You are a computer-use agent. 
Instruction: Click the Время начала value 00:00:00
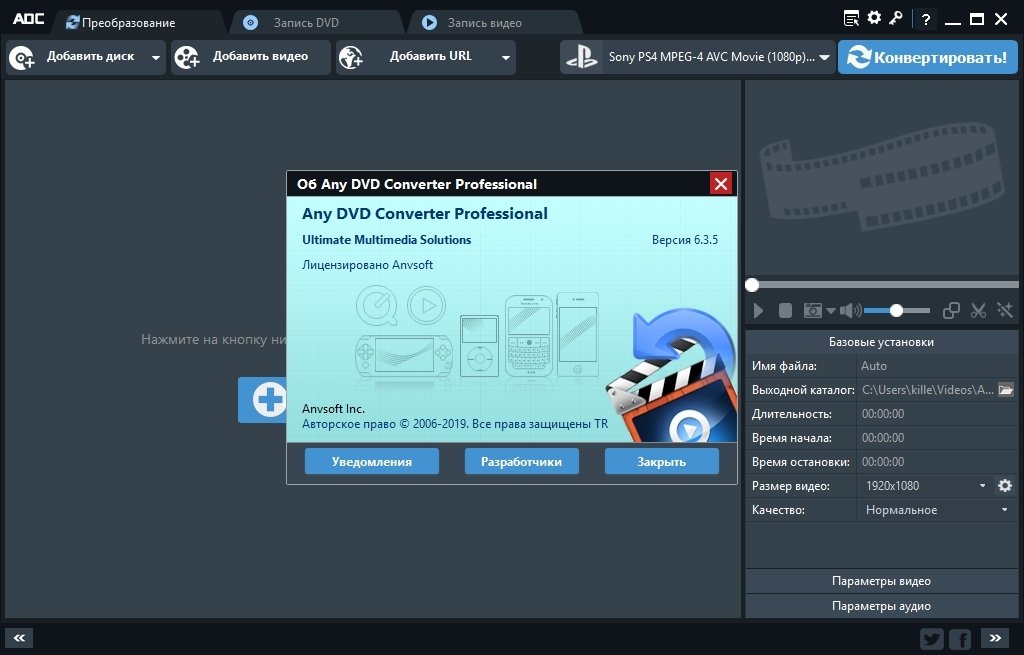coord(883,438)
